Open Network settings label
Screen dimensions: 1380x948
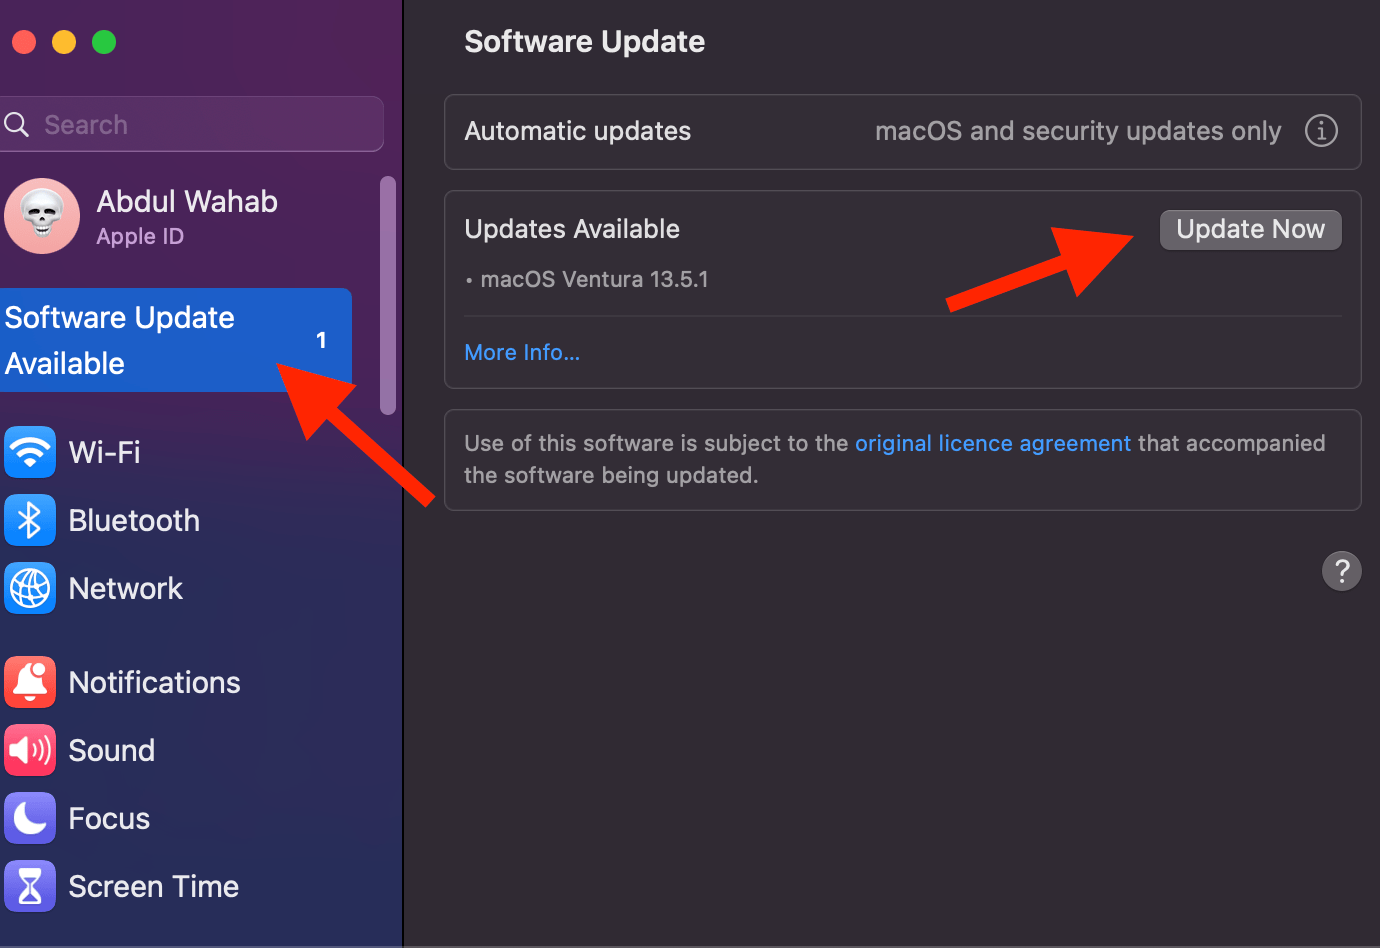tap(126, 588)
